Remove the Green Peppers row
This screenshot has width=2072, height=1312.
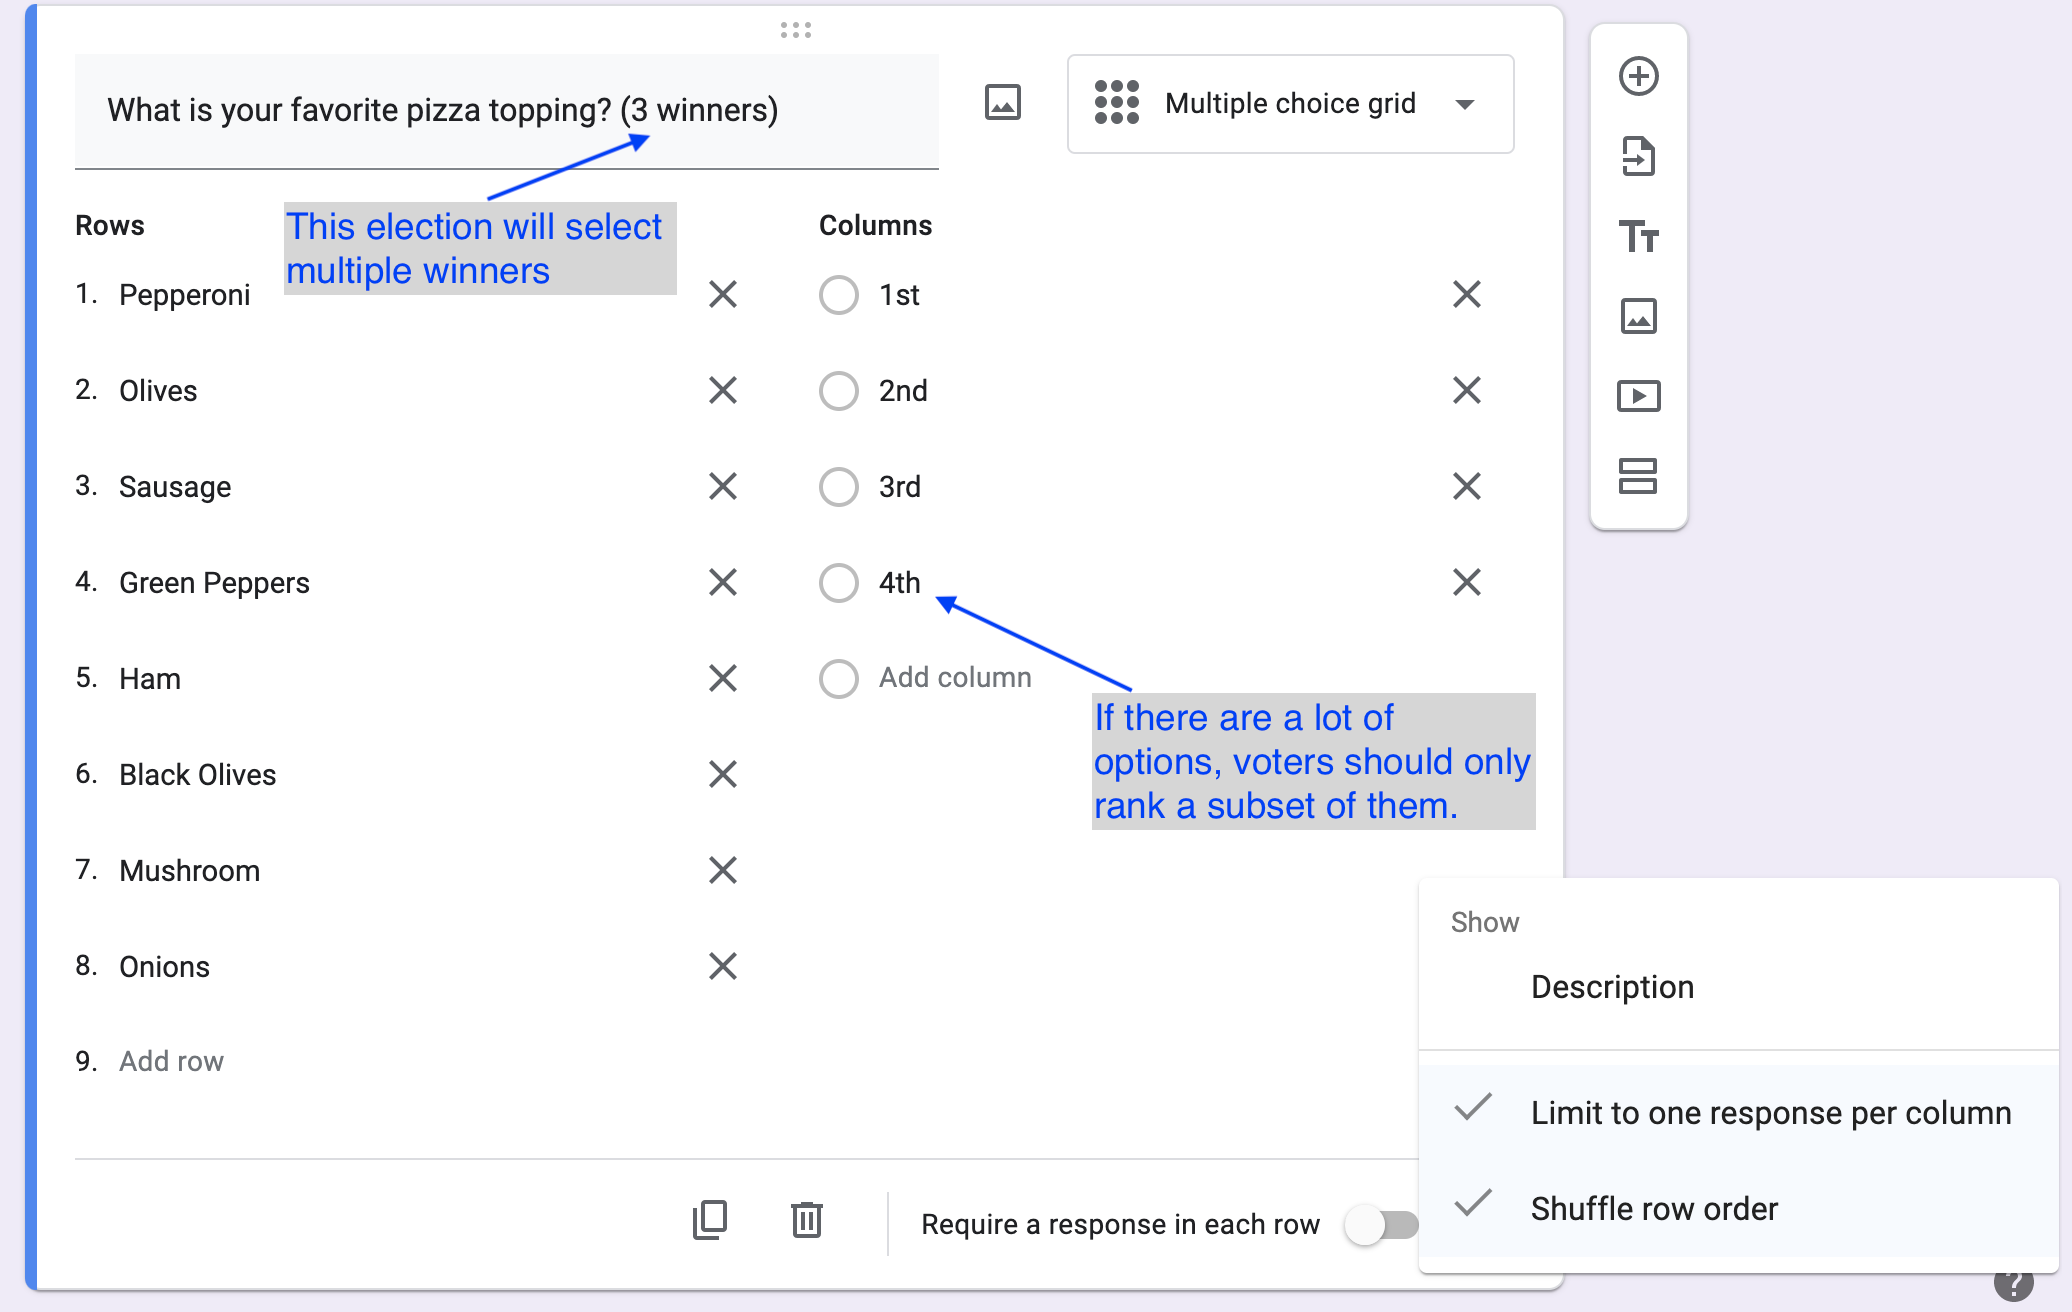pyautogui.click(x=722, y=583)
